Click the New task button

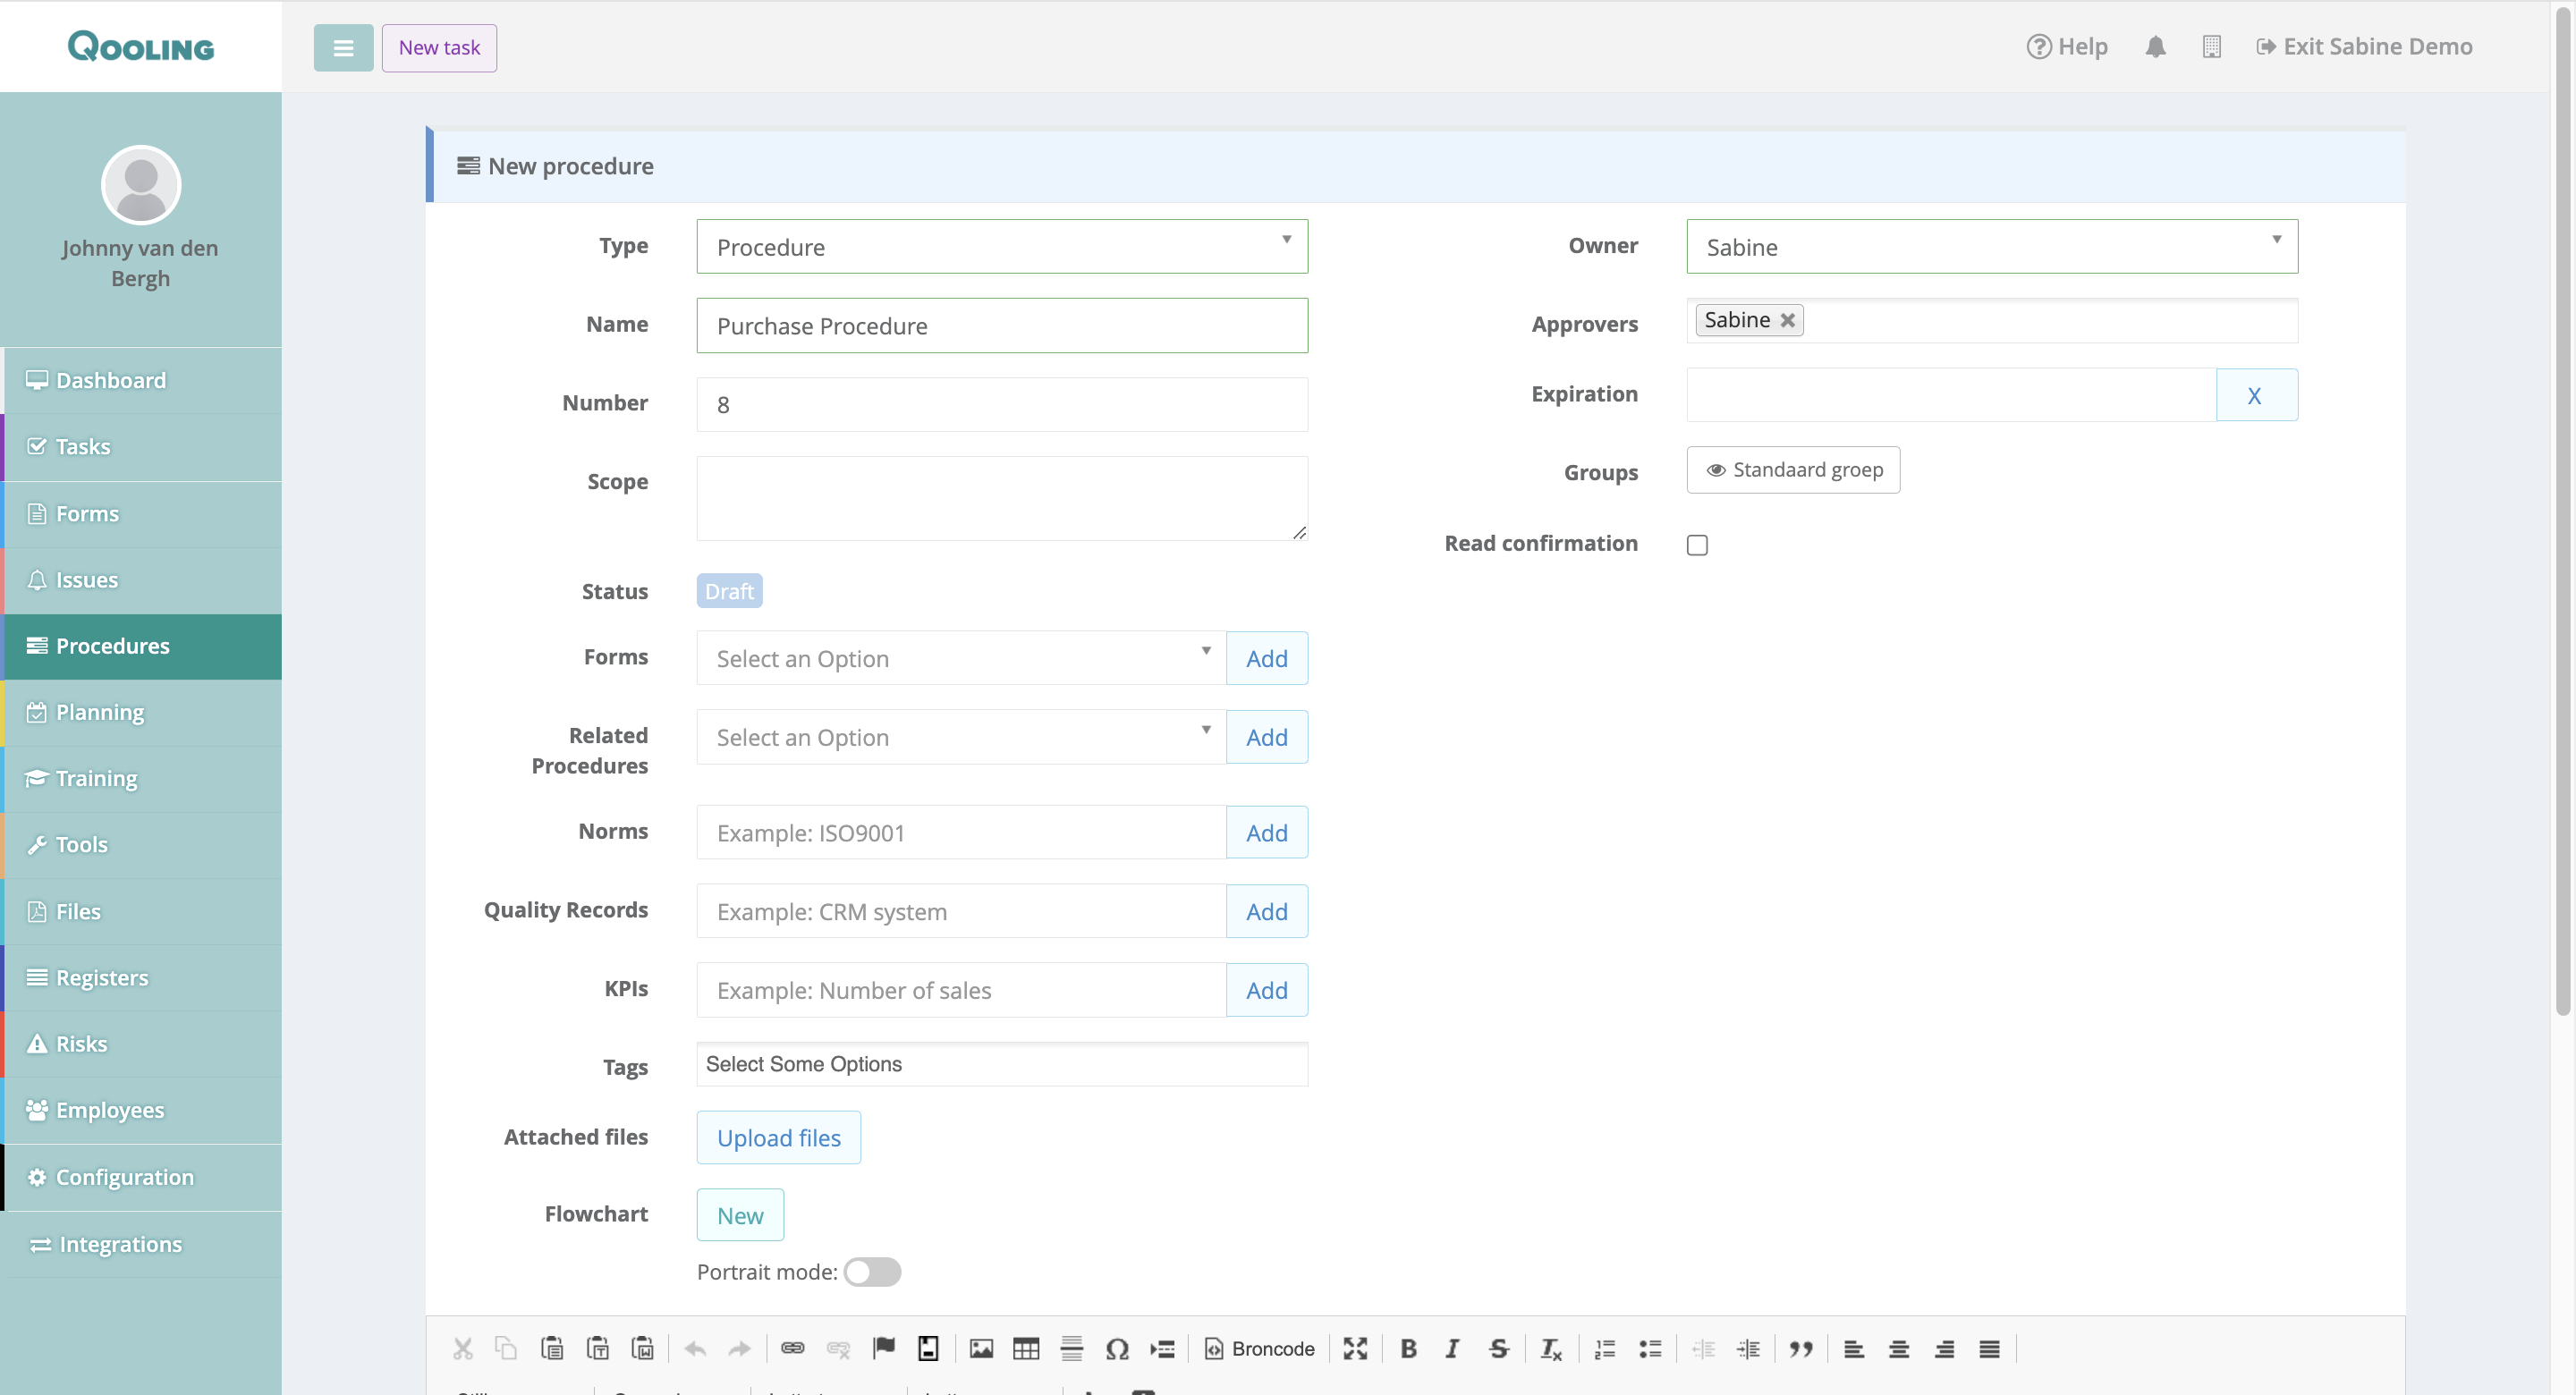point(439,48)
